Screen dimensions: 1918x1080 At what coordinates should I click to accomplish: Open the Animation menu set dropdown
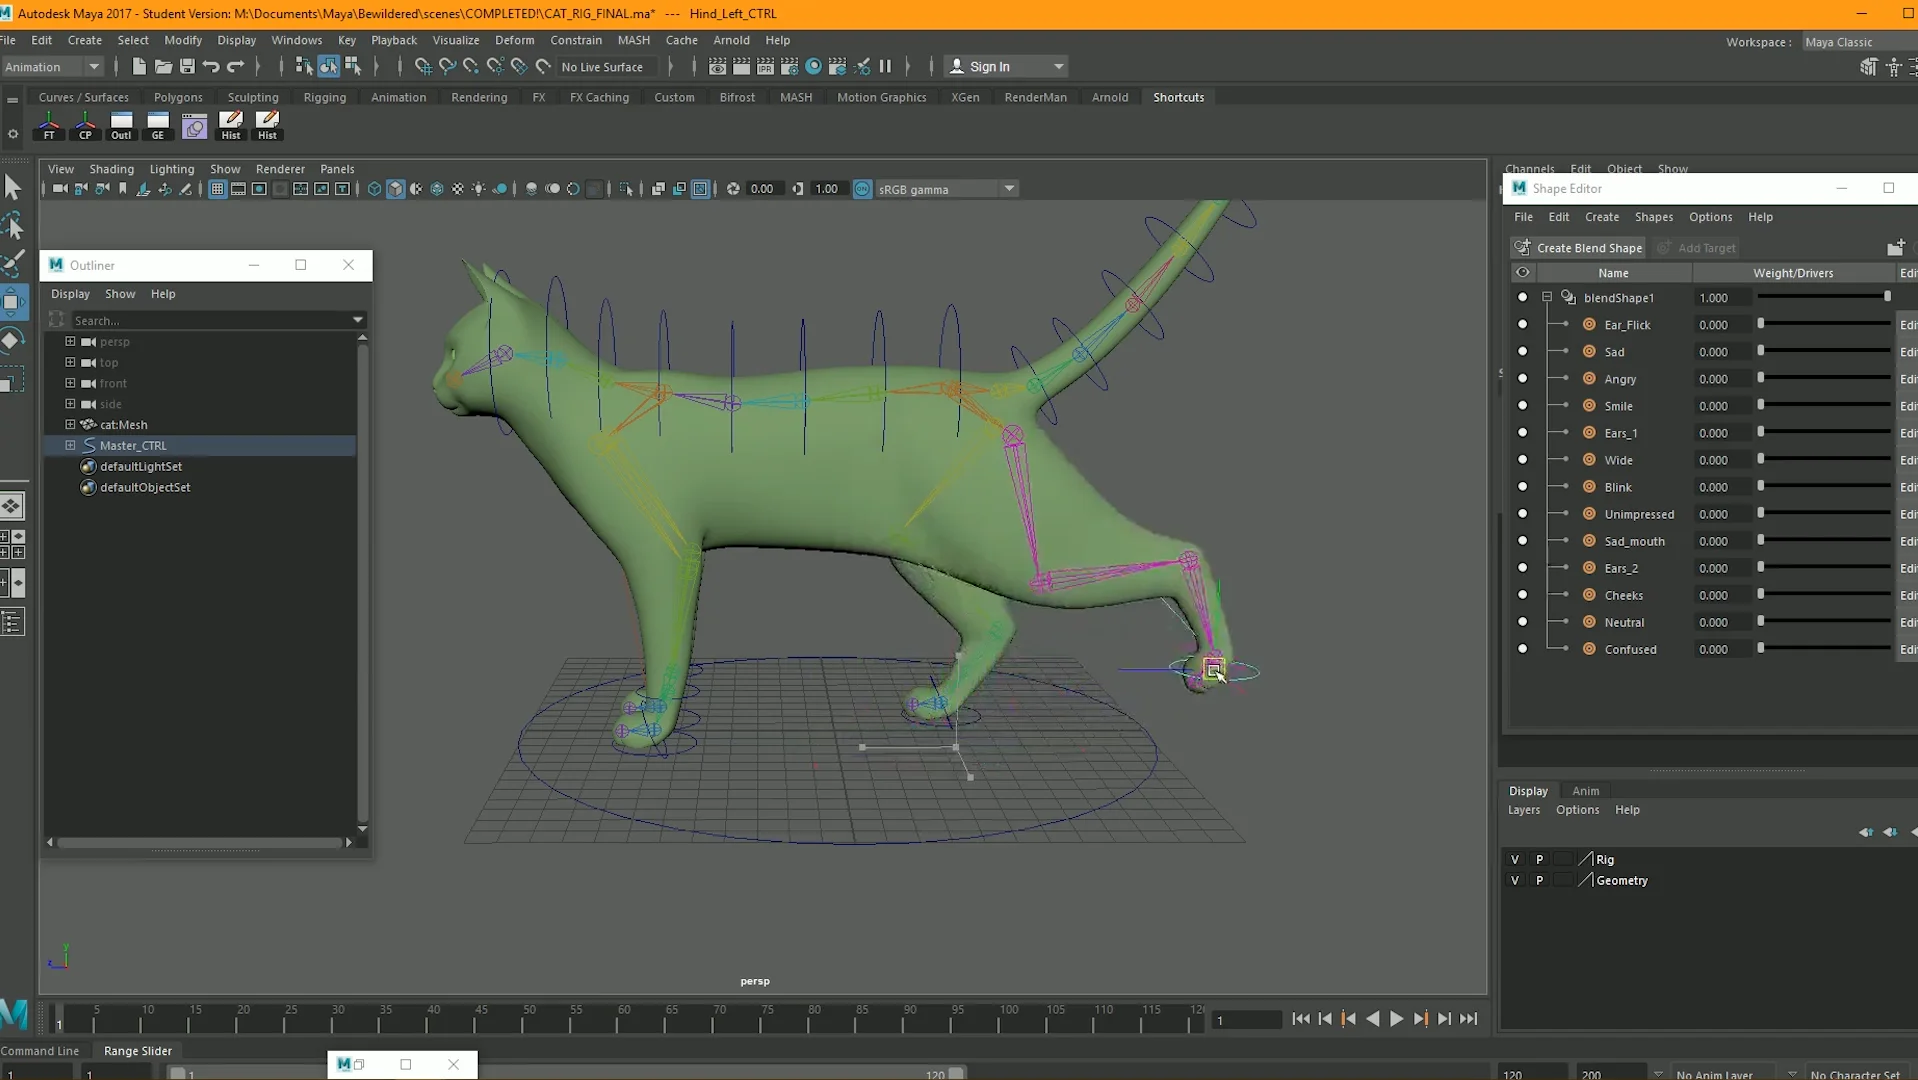click(53, 67)
